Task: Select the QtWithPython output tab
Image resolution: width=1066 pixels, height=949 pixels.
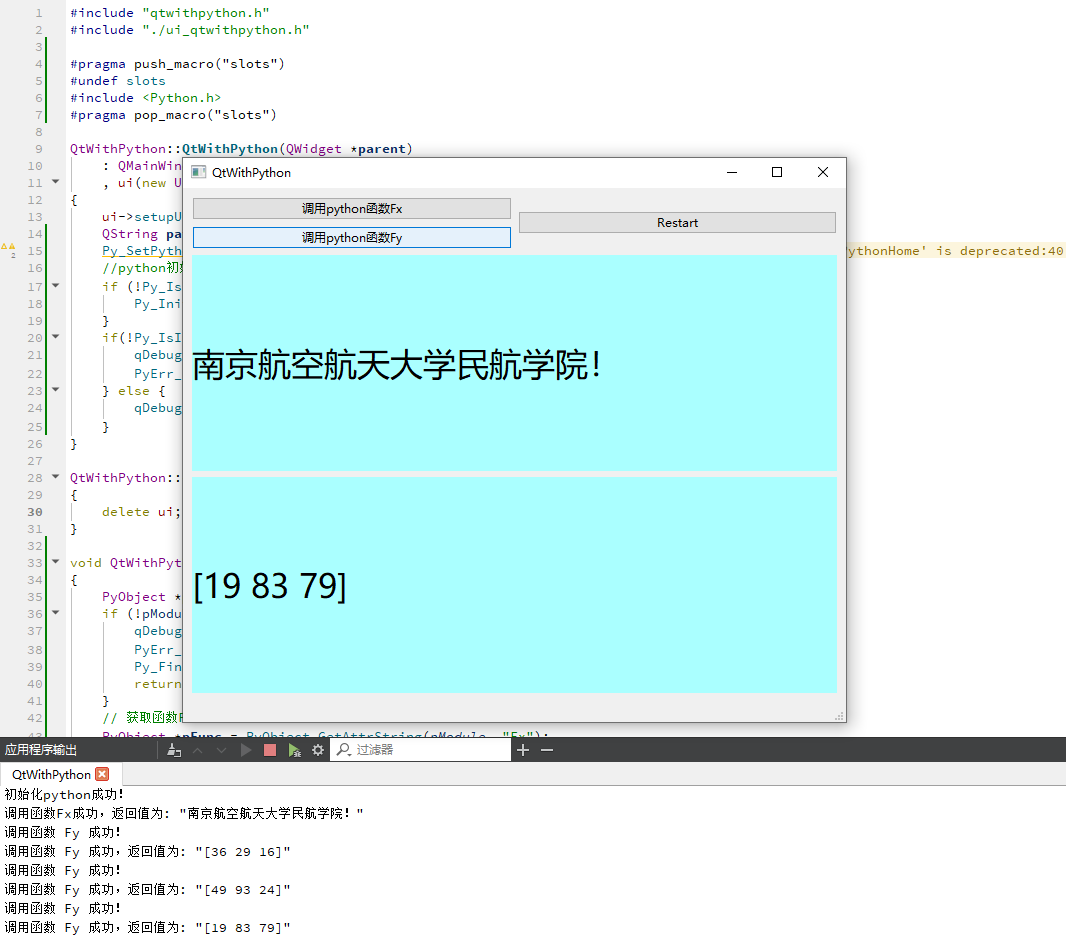Action: (50, 774)
